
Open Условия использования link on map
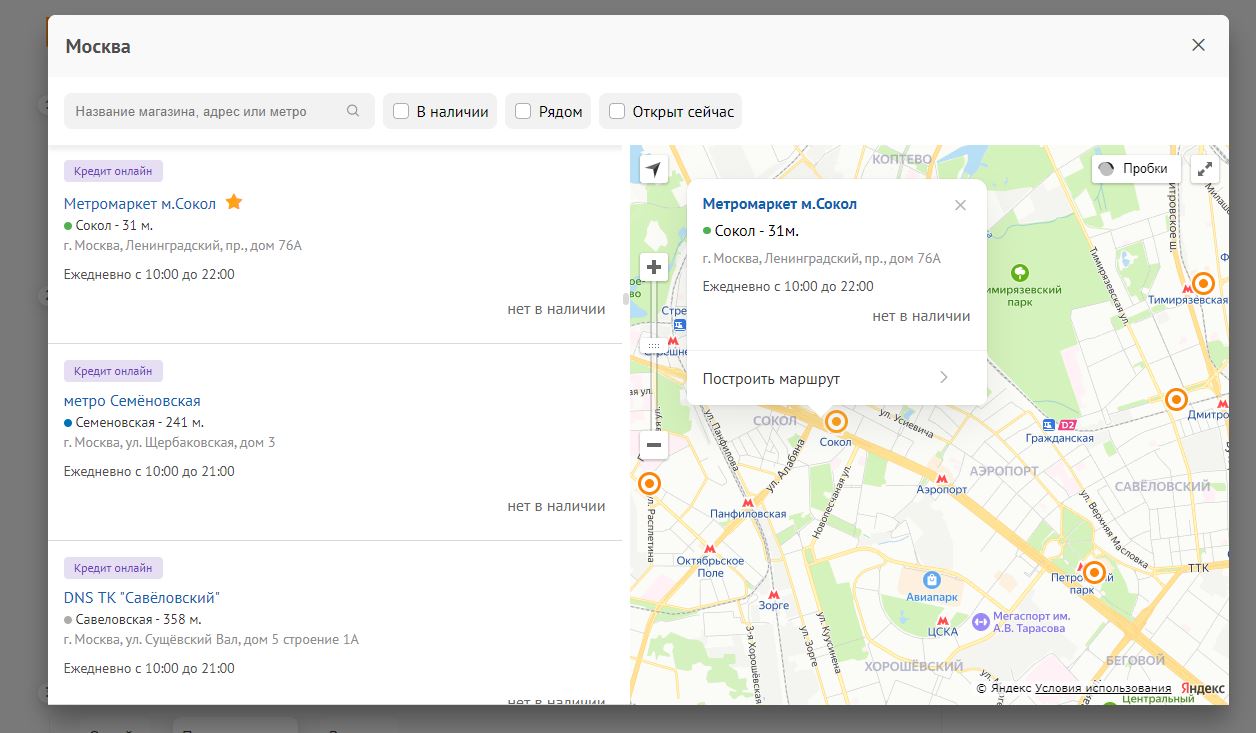pos(1103,688)
